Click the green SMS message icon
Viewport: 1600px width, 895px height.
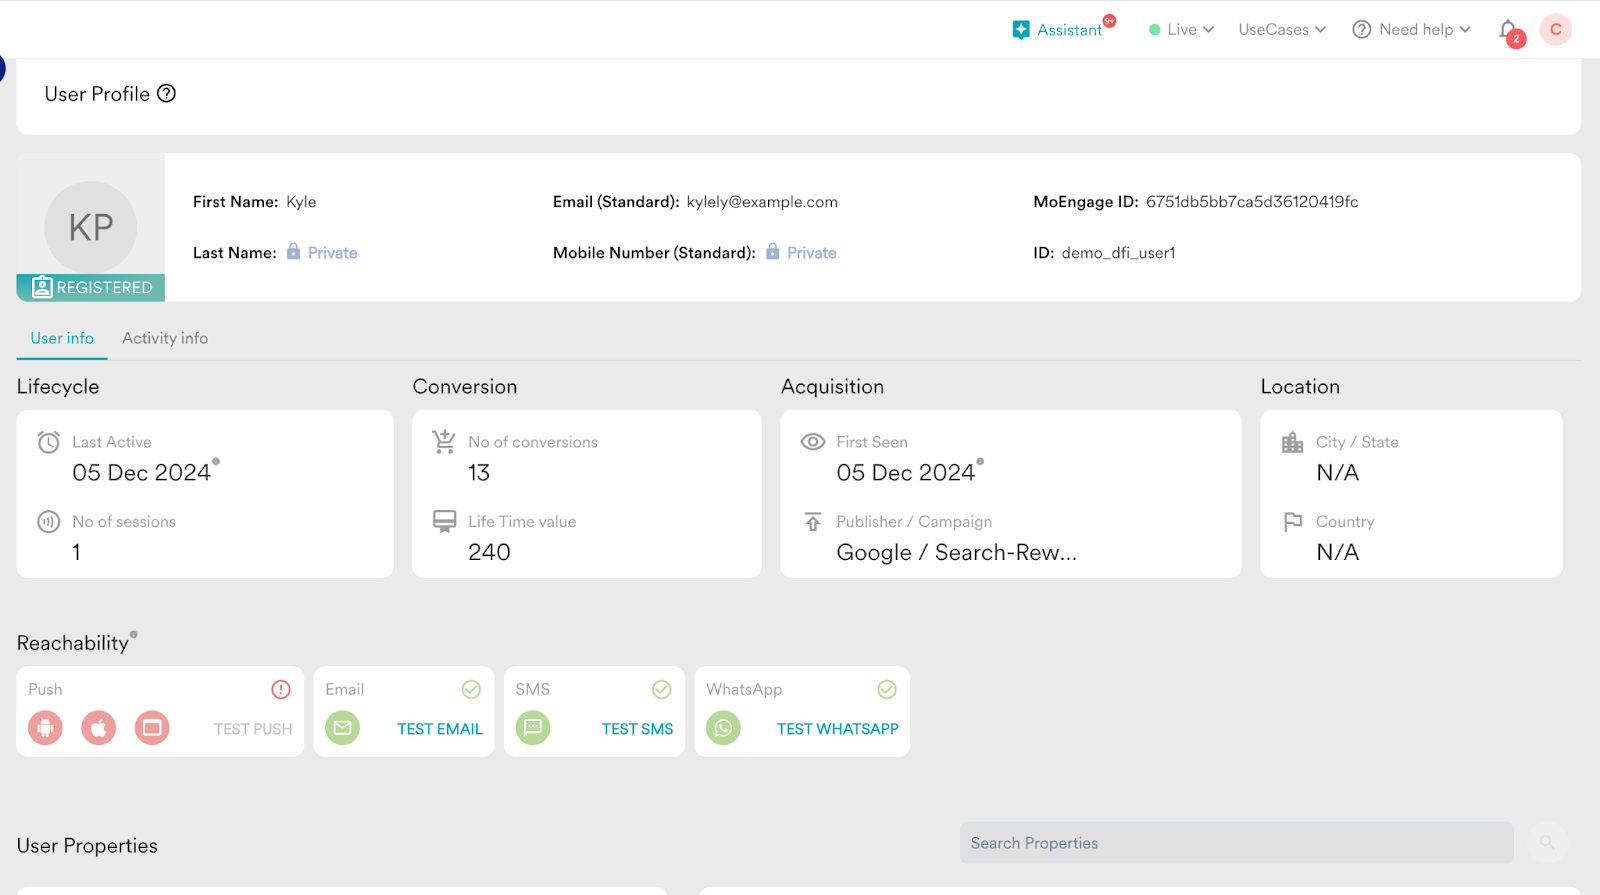pyautogui.click(x=533, y=728)
